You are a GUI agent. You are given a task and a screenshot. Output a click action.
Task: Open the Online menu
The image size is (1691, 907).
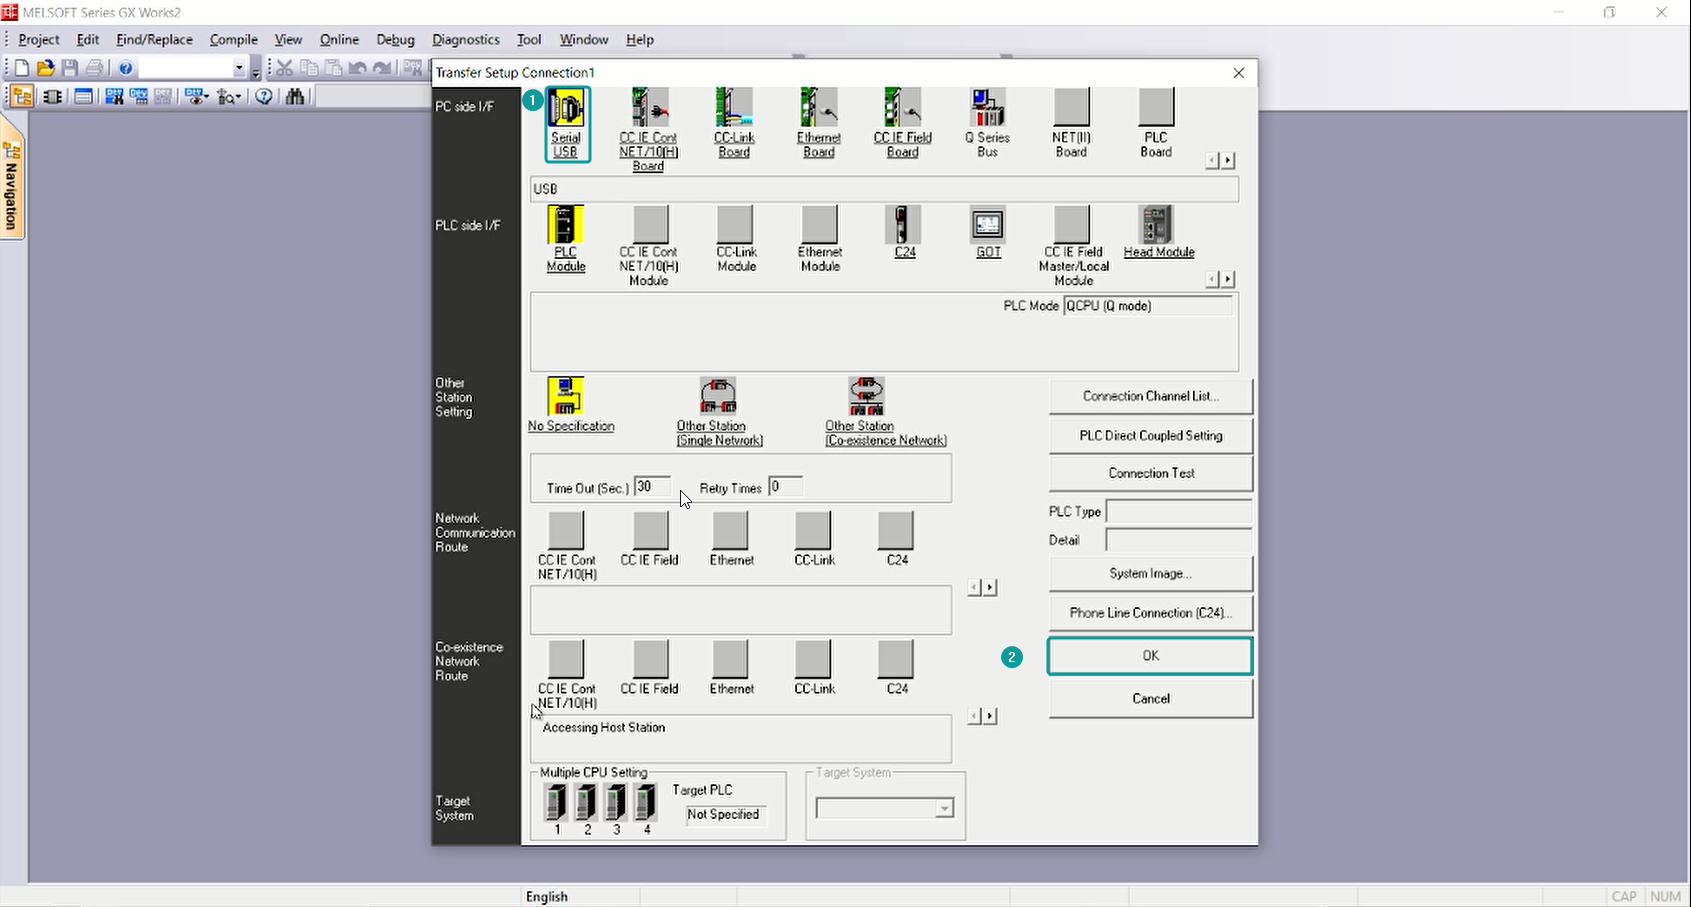coord(339,40)
